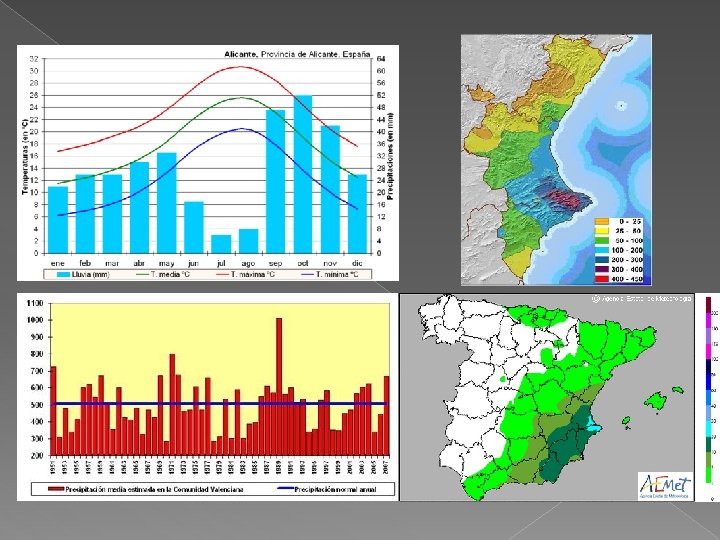Viewport: 720px width, 540px height.
Task: Click the cyan area on Spain's east coast
Action: pos(595,428)
